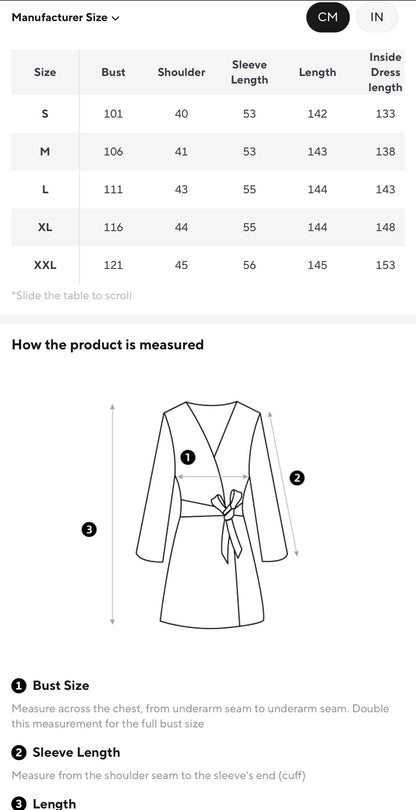Click the Inside Dress length column header
Viewport: 416px width, 810px height.
[386, 72]
